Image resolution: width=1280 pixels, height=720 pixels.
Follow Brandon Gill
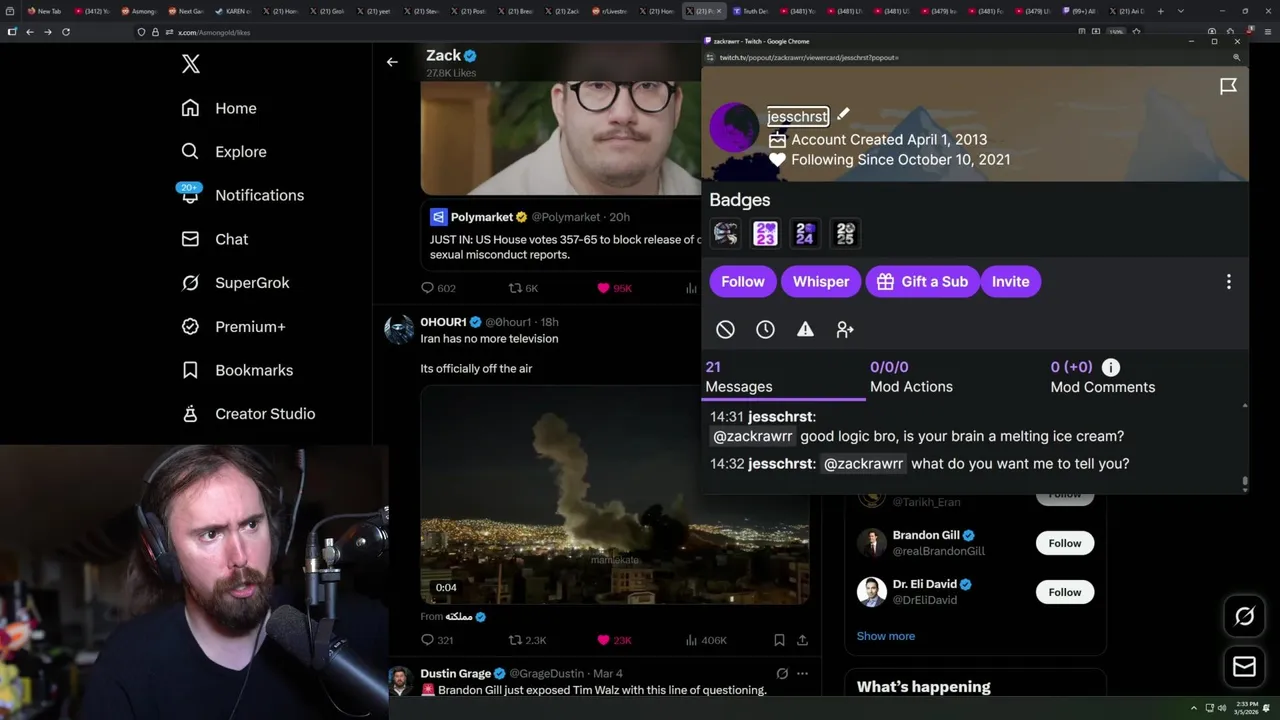1065,543
